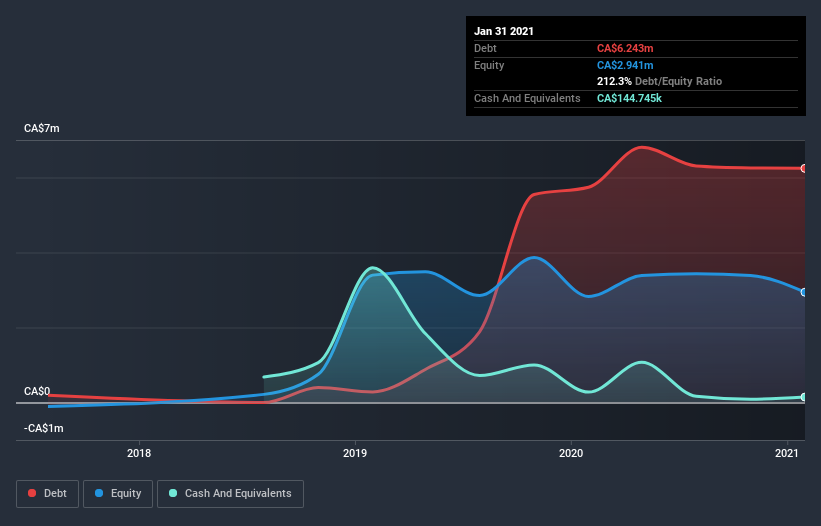
Task: Toggle the Cash And Equivalents legend button
Action: pyautogui.click(x=230, y=494)
